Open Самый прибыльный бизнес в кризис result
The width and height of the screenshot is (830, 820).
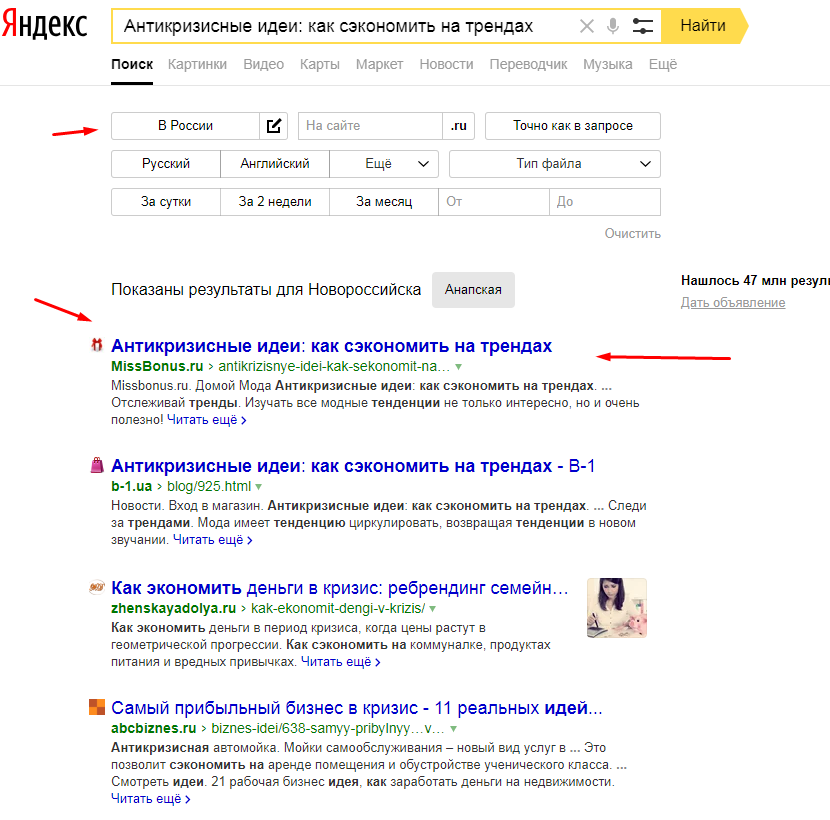click(357, 708)
